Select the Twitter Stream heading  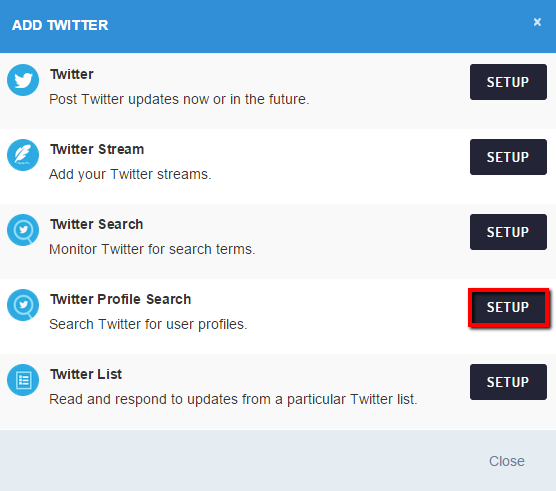click(x=97, y=149)
